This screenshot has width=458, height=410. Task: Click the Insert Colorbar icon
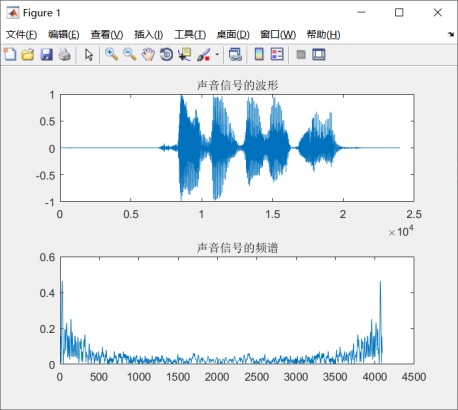click(259, 54)
